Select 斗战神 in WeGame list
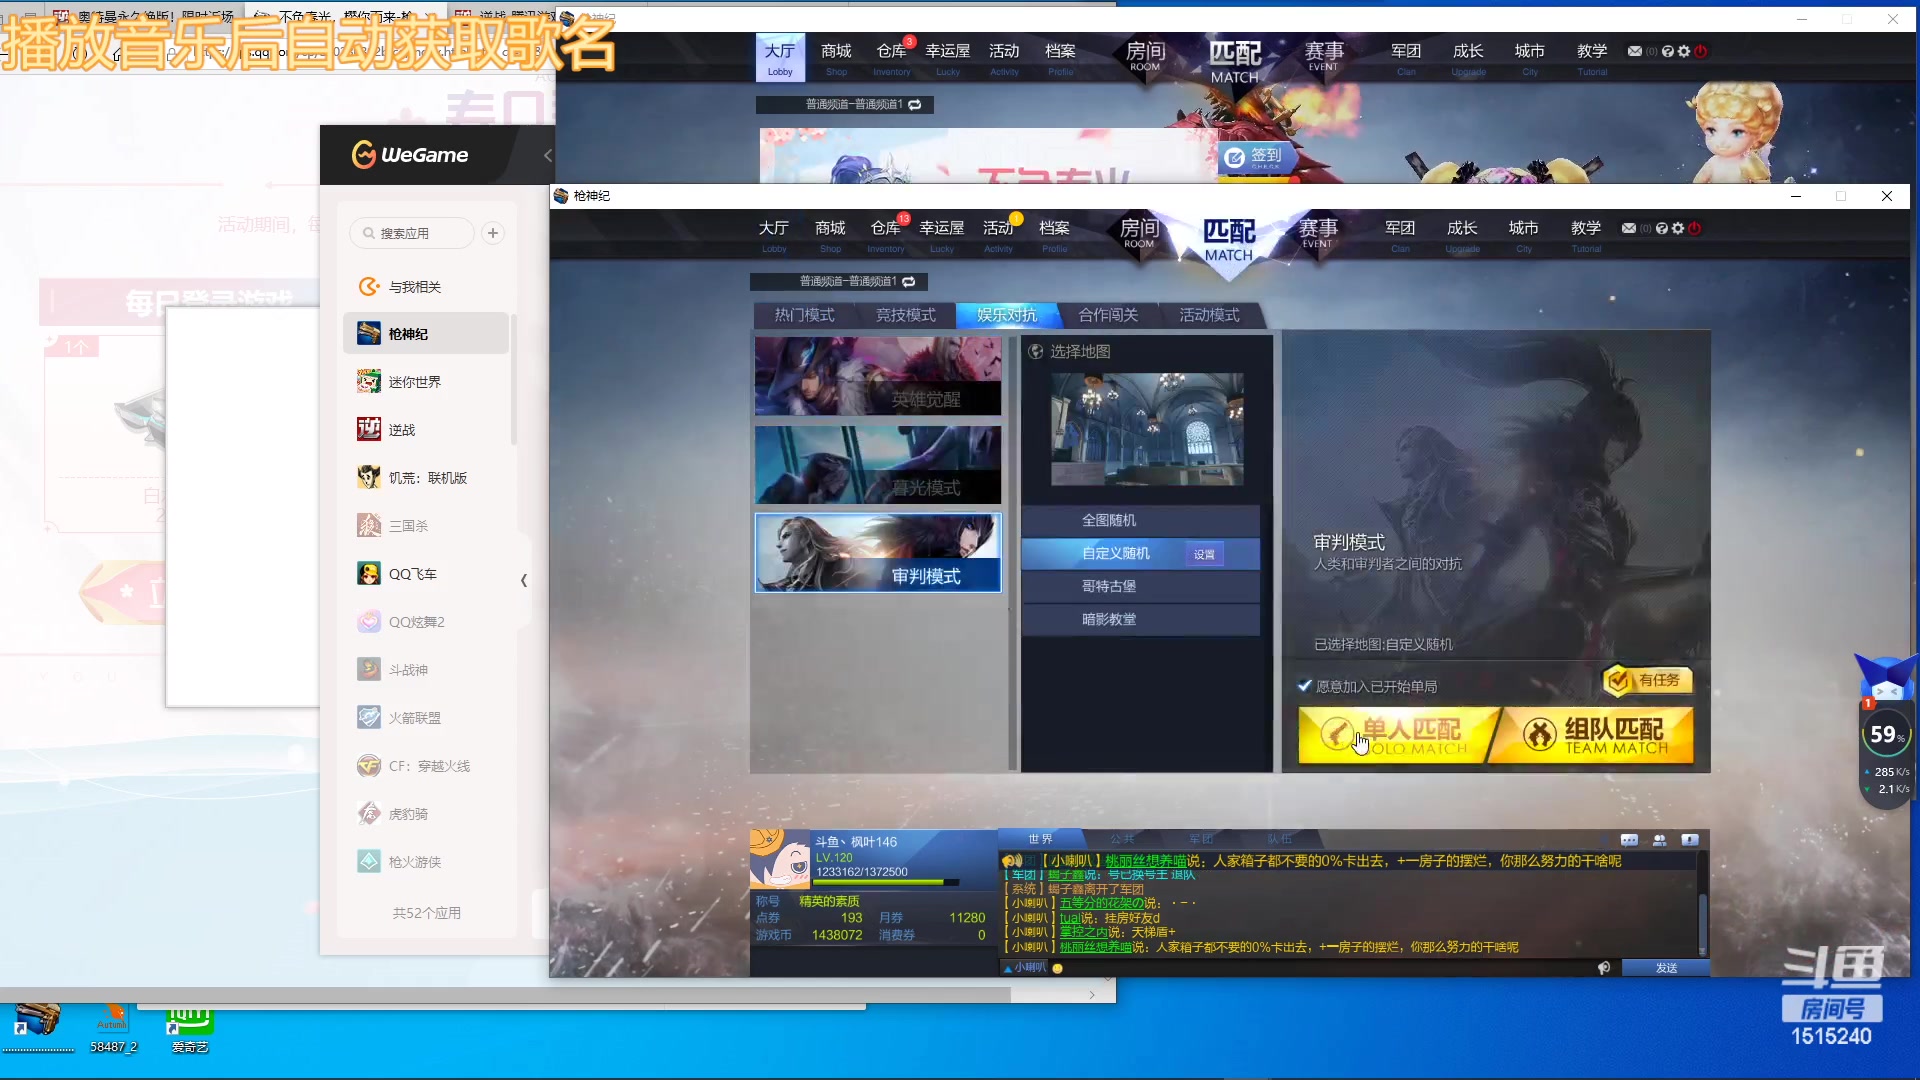The image size is (1920, 1080). (x=427, y=669)
